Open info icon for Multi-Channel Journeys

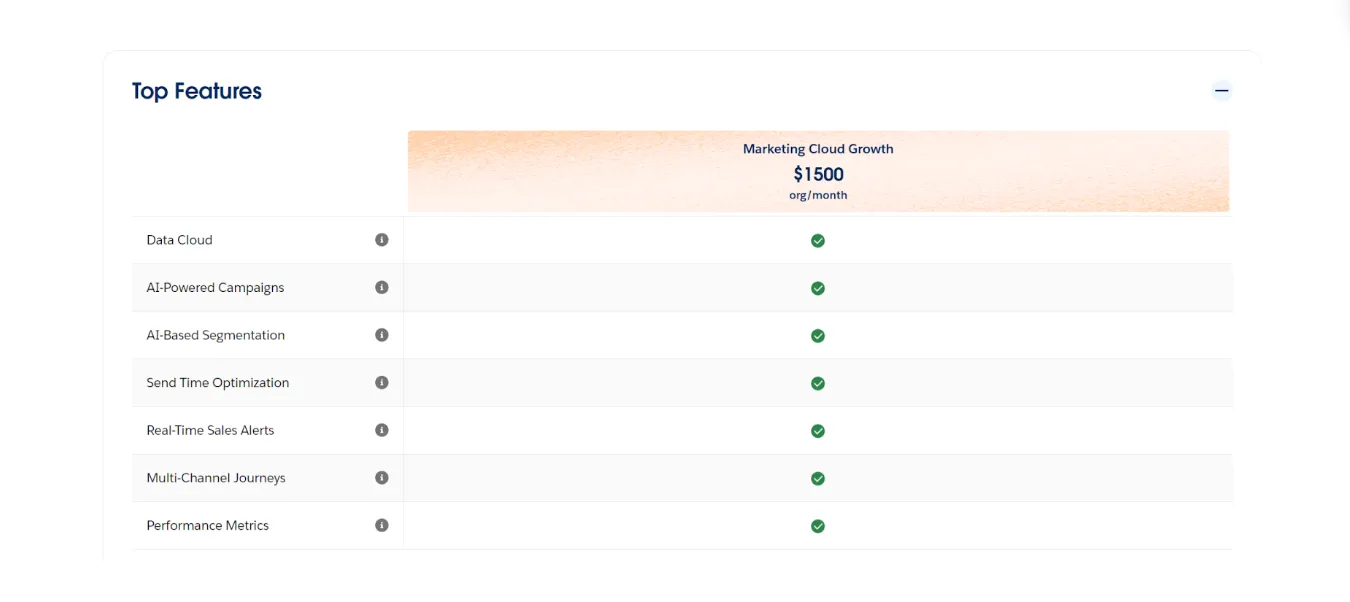(x=381, y=478)
